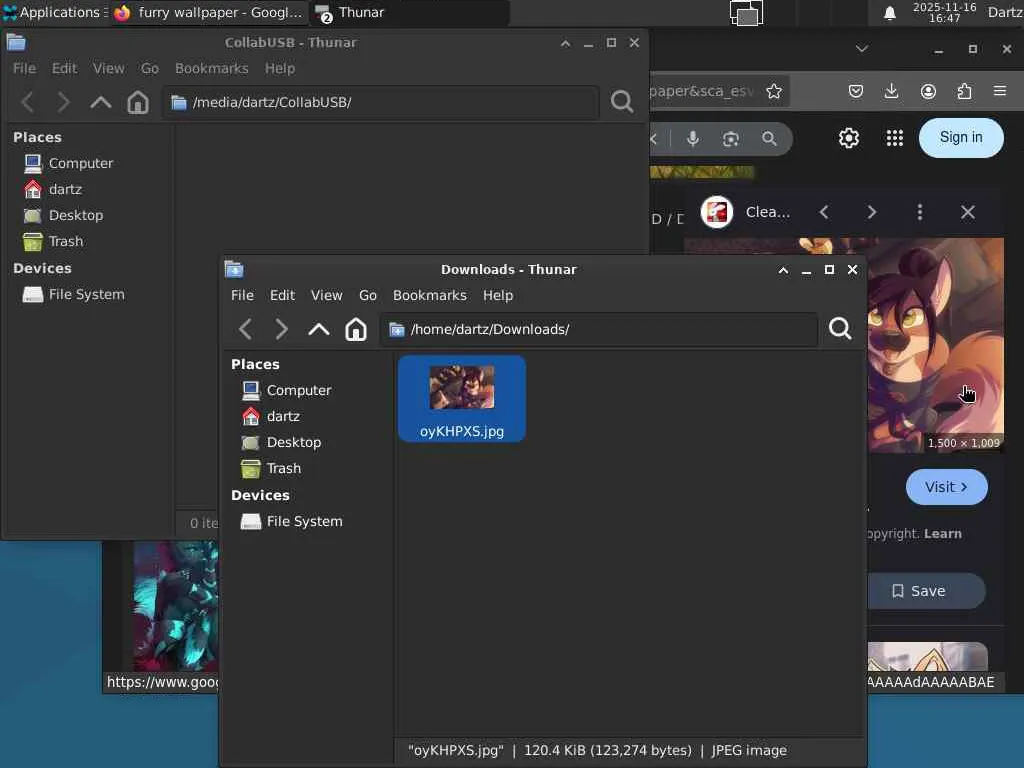The image size is (1024, 768).
Task: Open Firefox extensions puzzle icon
Action: (x=965, y=91)
